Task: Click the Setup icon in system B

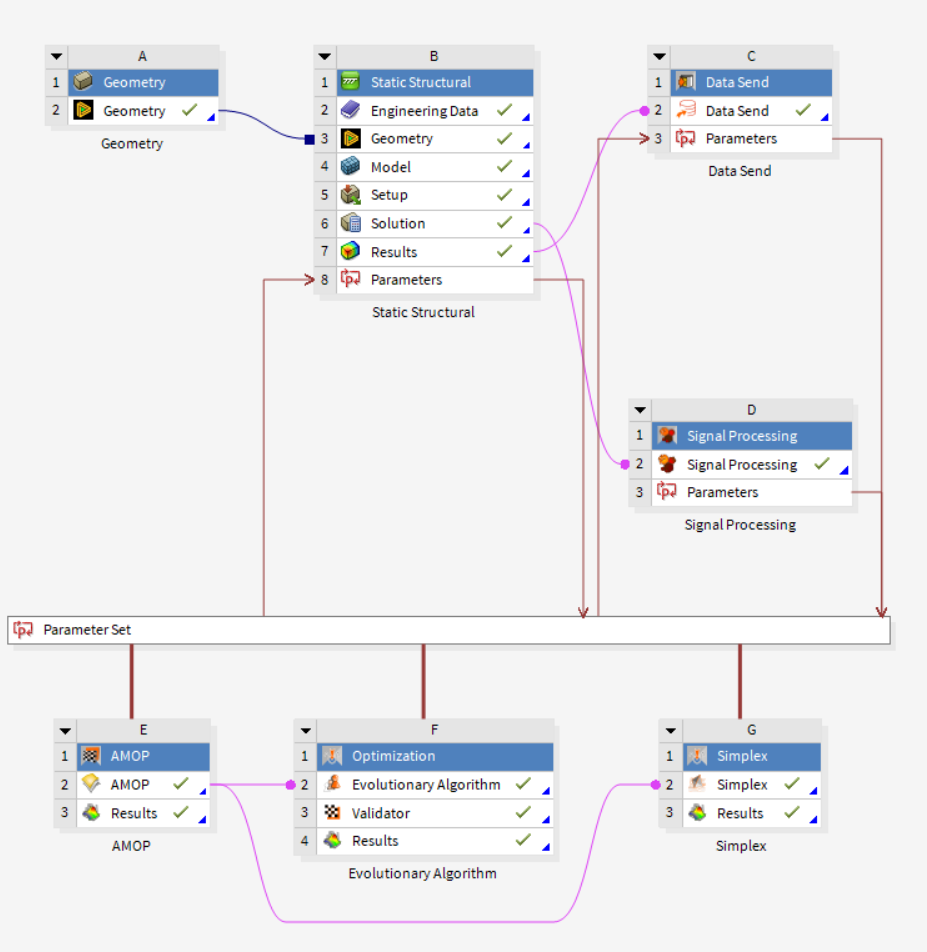Action: click(x=350, y=195)
